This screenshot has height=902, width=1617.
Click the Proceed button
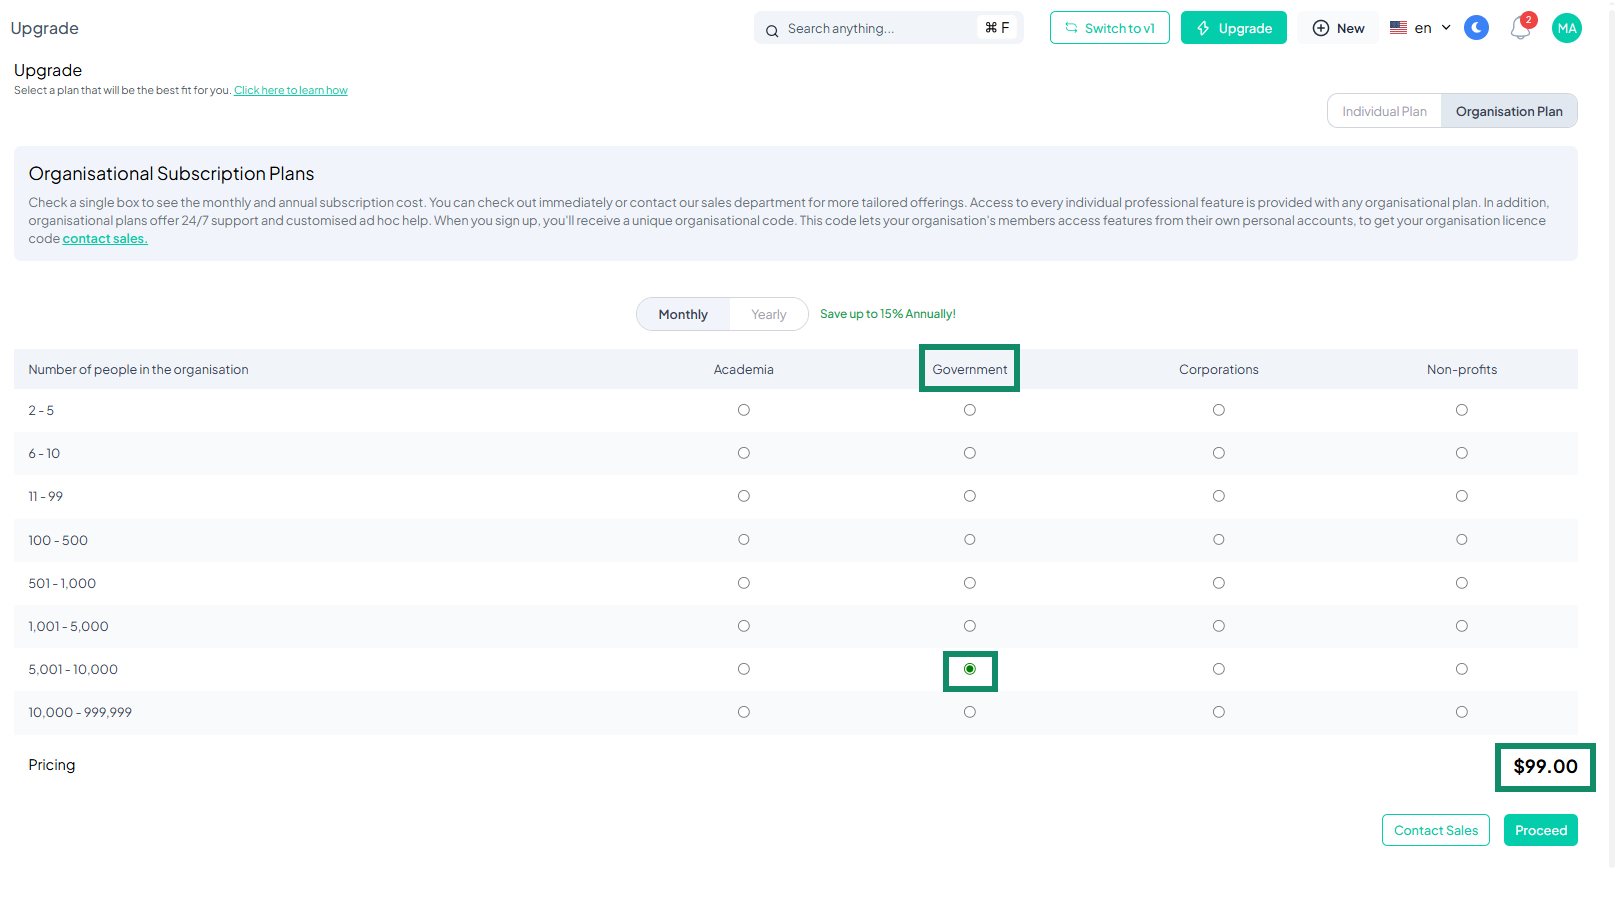pos(1540,830)
